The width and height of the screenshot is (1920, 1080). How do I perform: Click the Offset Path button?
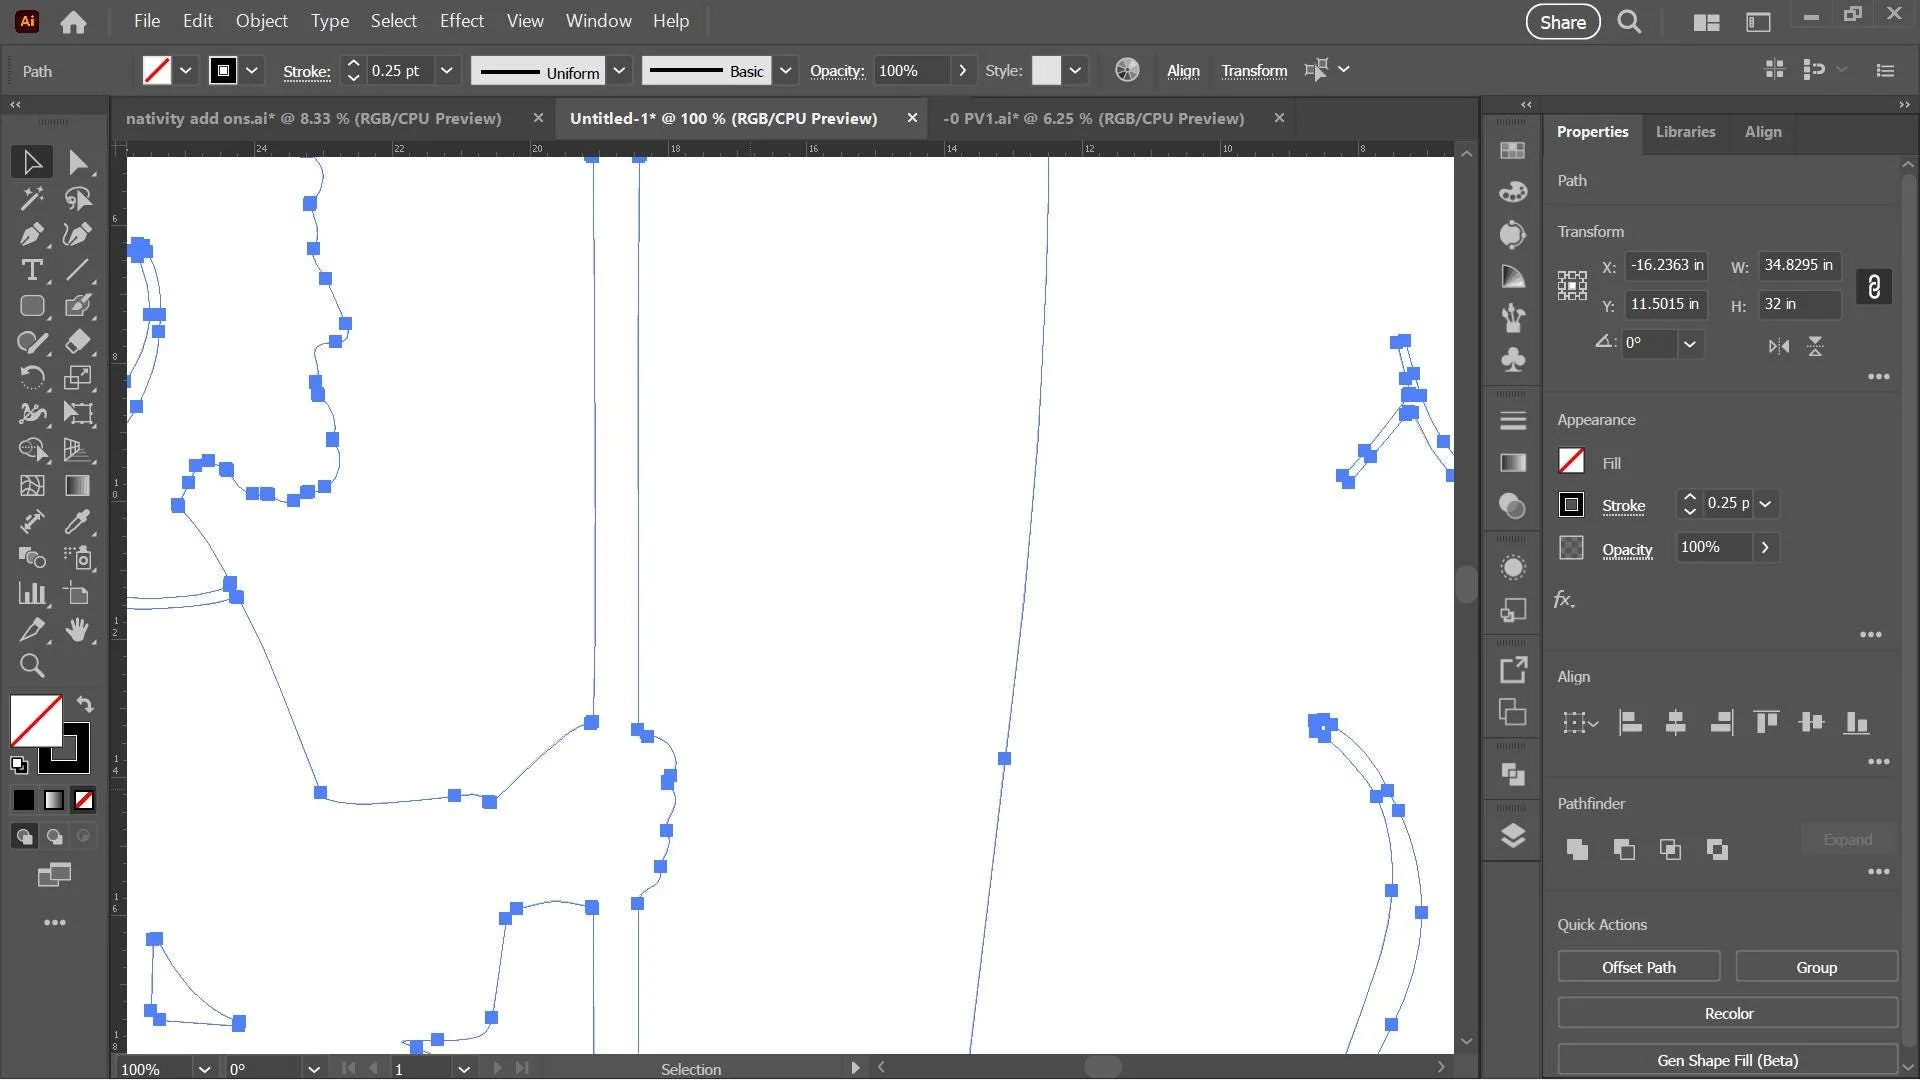click(x=1638, y=967)
